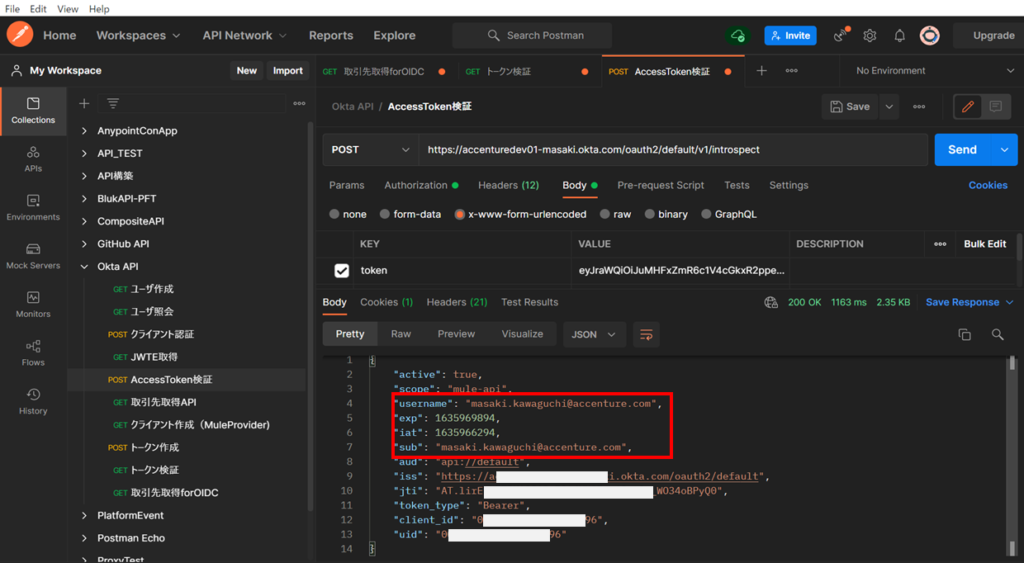Select the form-data radio option
Viewport: 1024px width, 563px height.
tap(385, 214)
